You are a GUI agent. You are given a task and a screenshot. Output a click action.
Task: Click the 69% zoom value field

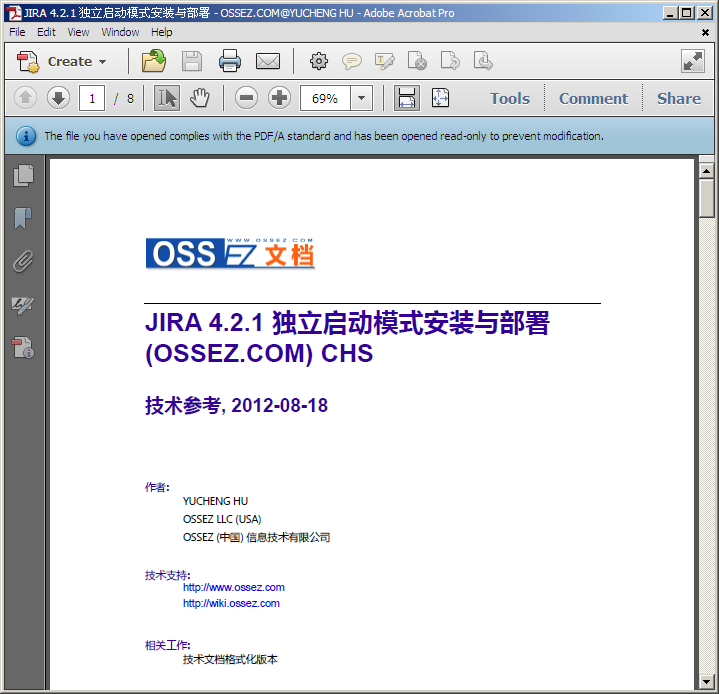point(325,98)
